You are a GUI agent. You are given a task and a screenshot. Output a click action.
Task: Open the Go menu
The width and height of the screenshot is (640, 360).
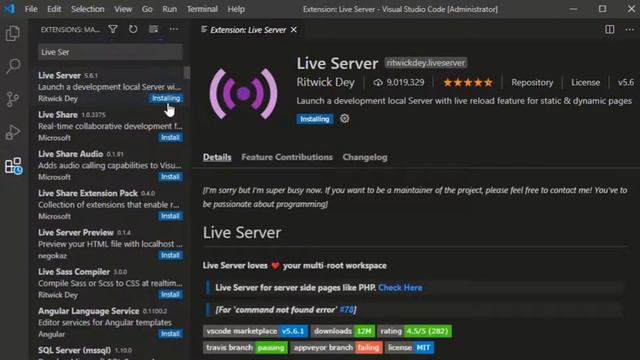[147, 9]
